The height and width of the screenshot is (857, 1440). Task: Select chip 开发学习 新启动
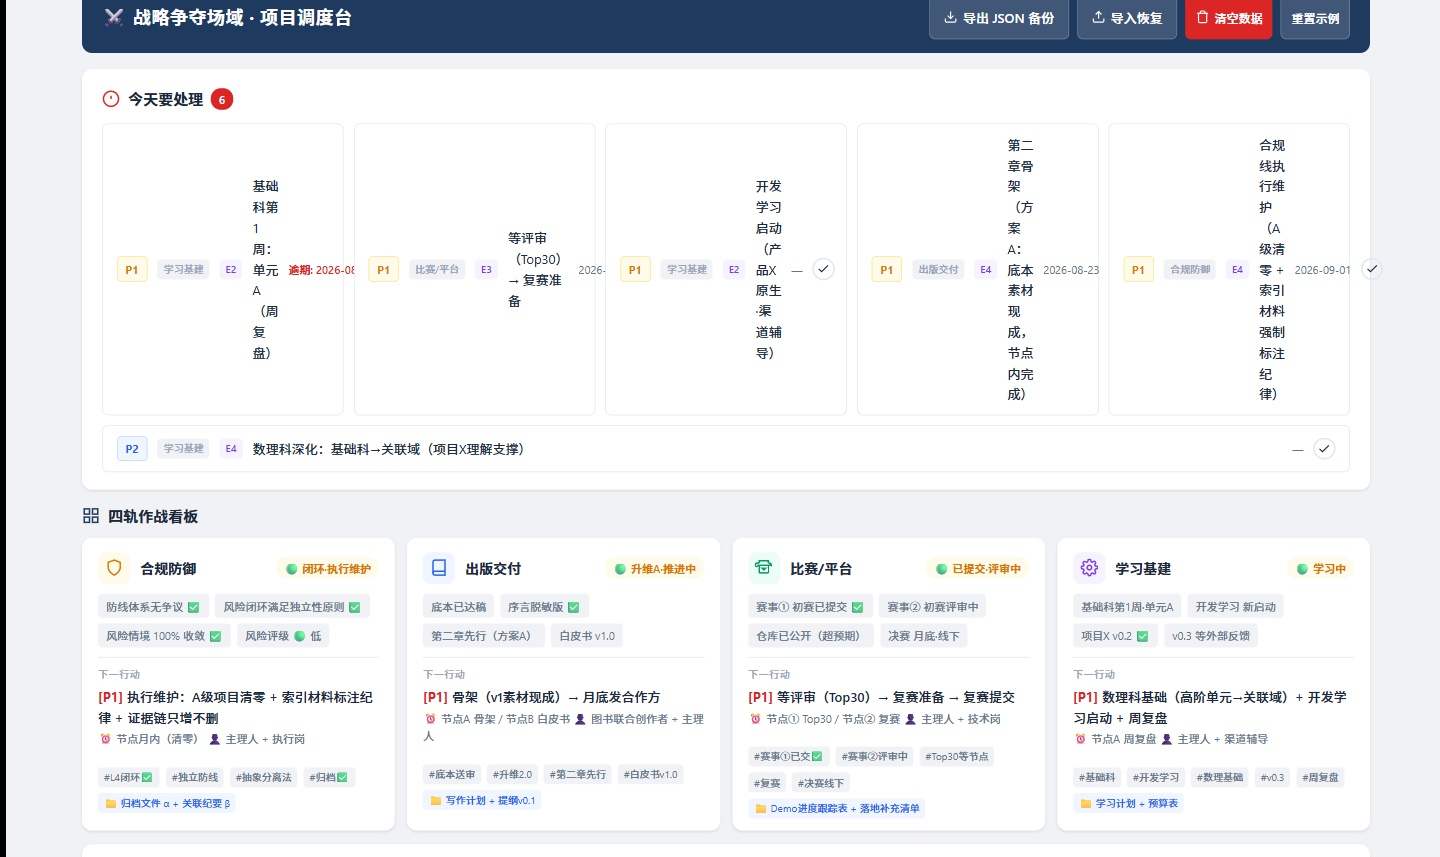click(1236, 607)
